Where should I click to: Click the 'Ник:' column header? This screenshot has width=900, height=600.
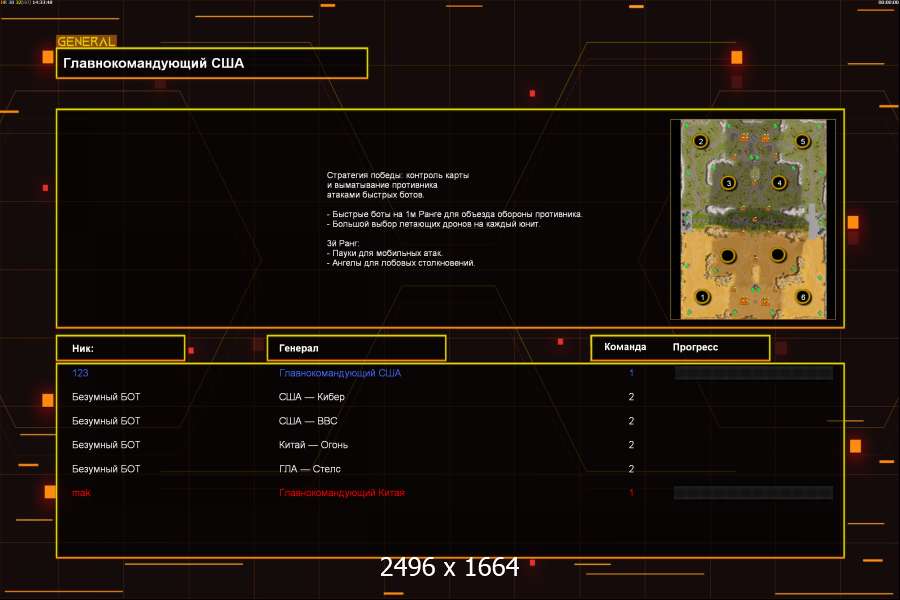click(83, 348)
